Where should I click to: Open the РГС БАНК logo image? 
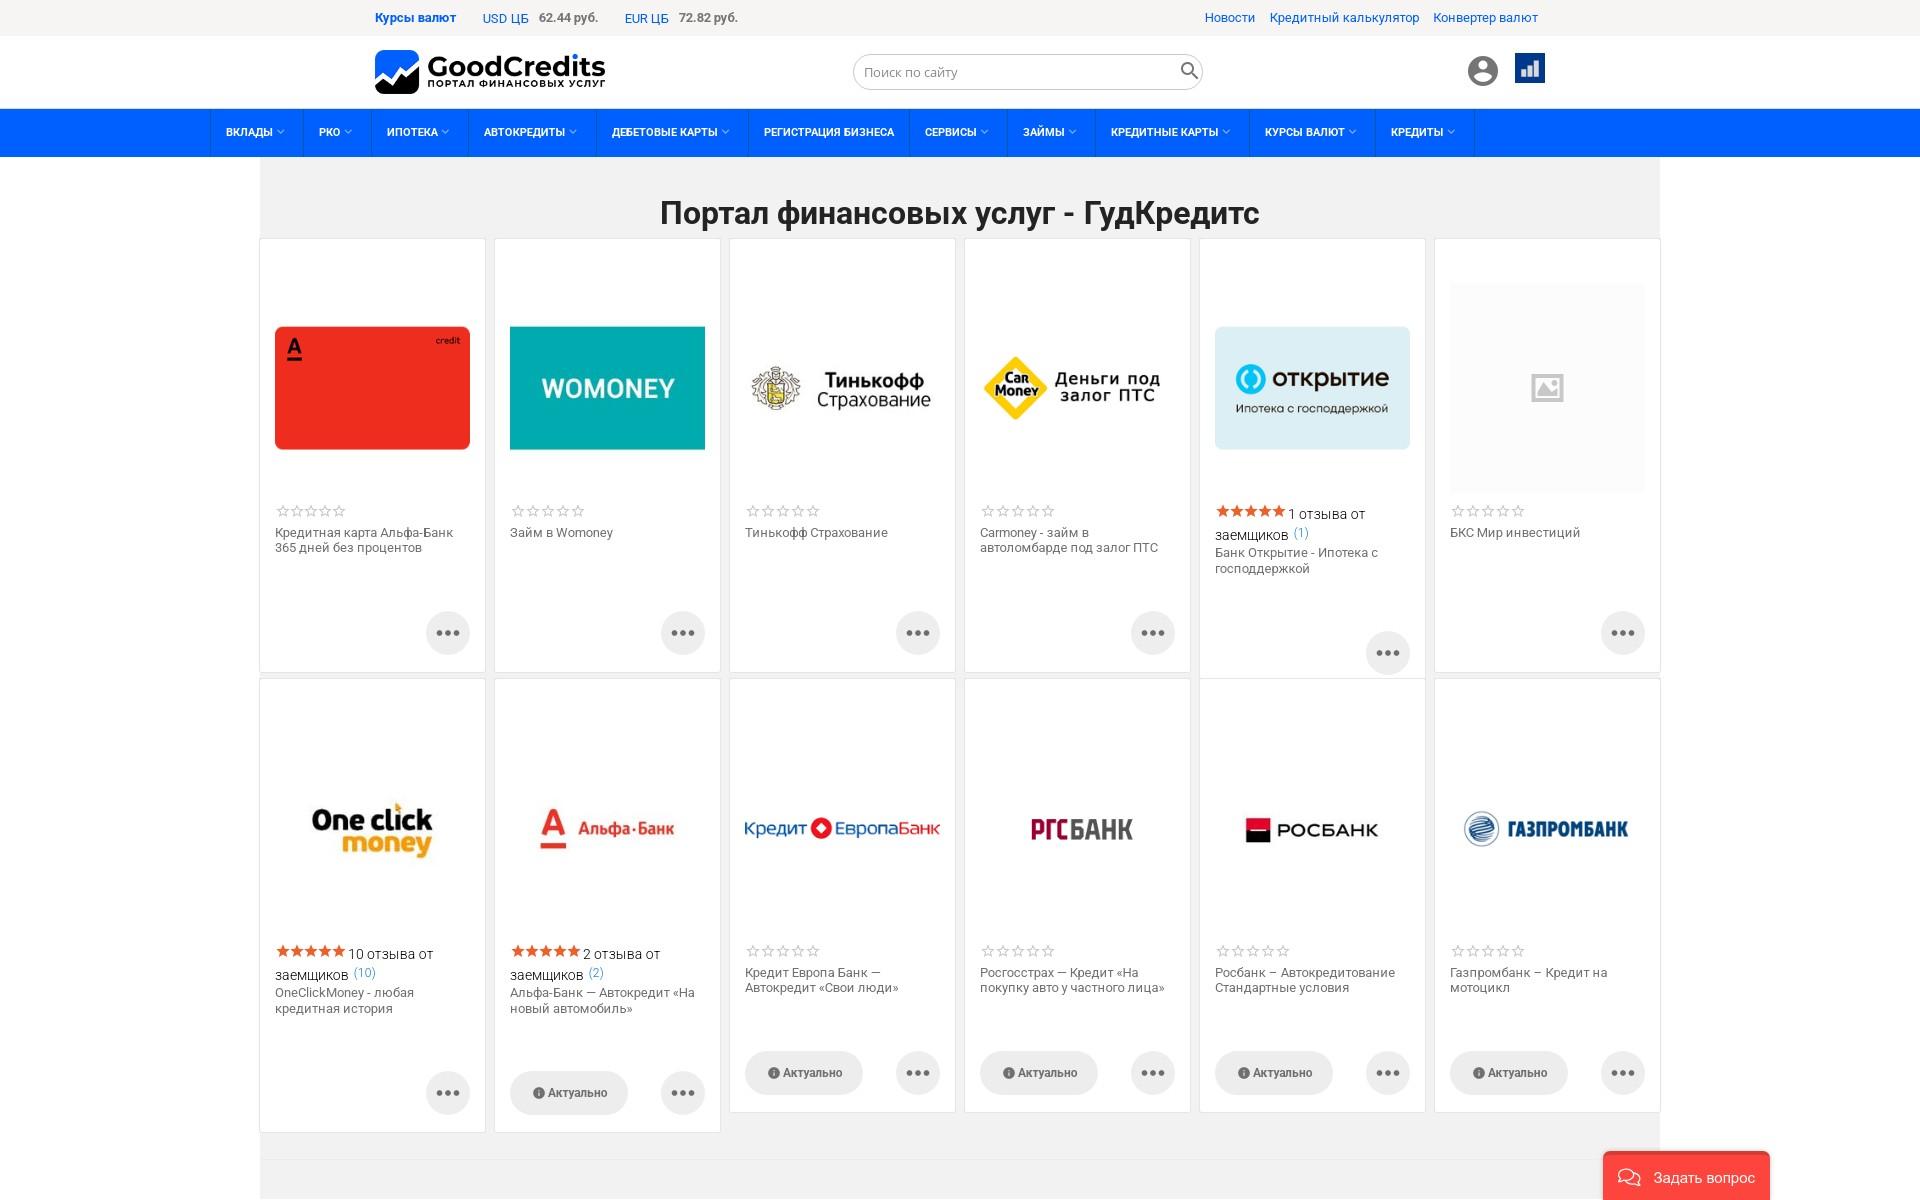coord(1081,829)
